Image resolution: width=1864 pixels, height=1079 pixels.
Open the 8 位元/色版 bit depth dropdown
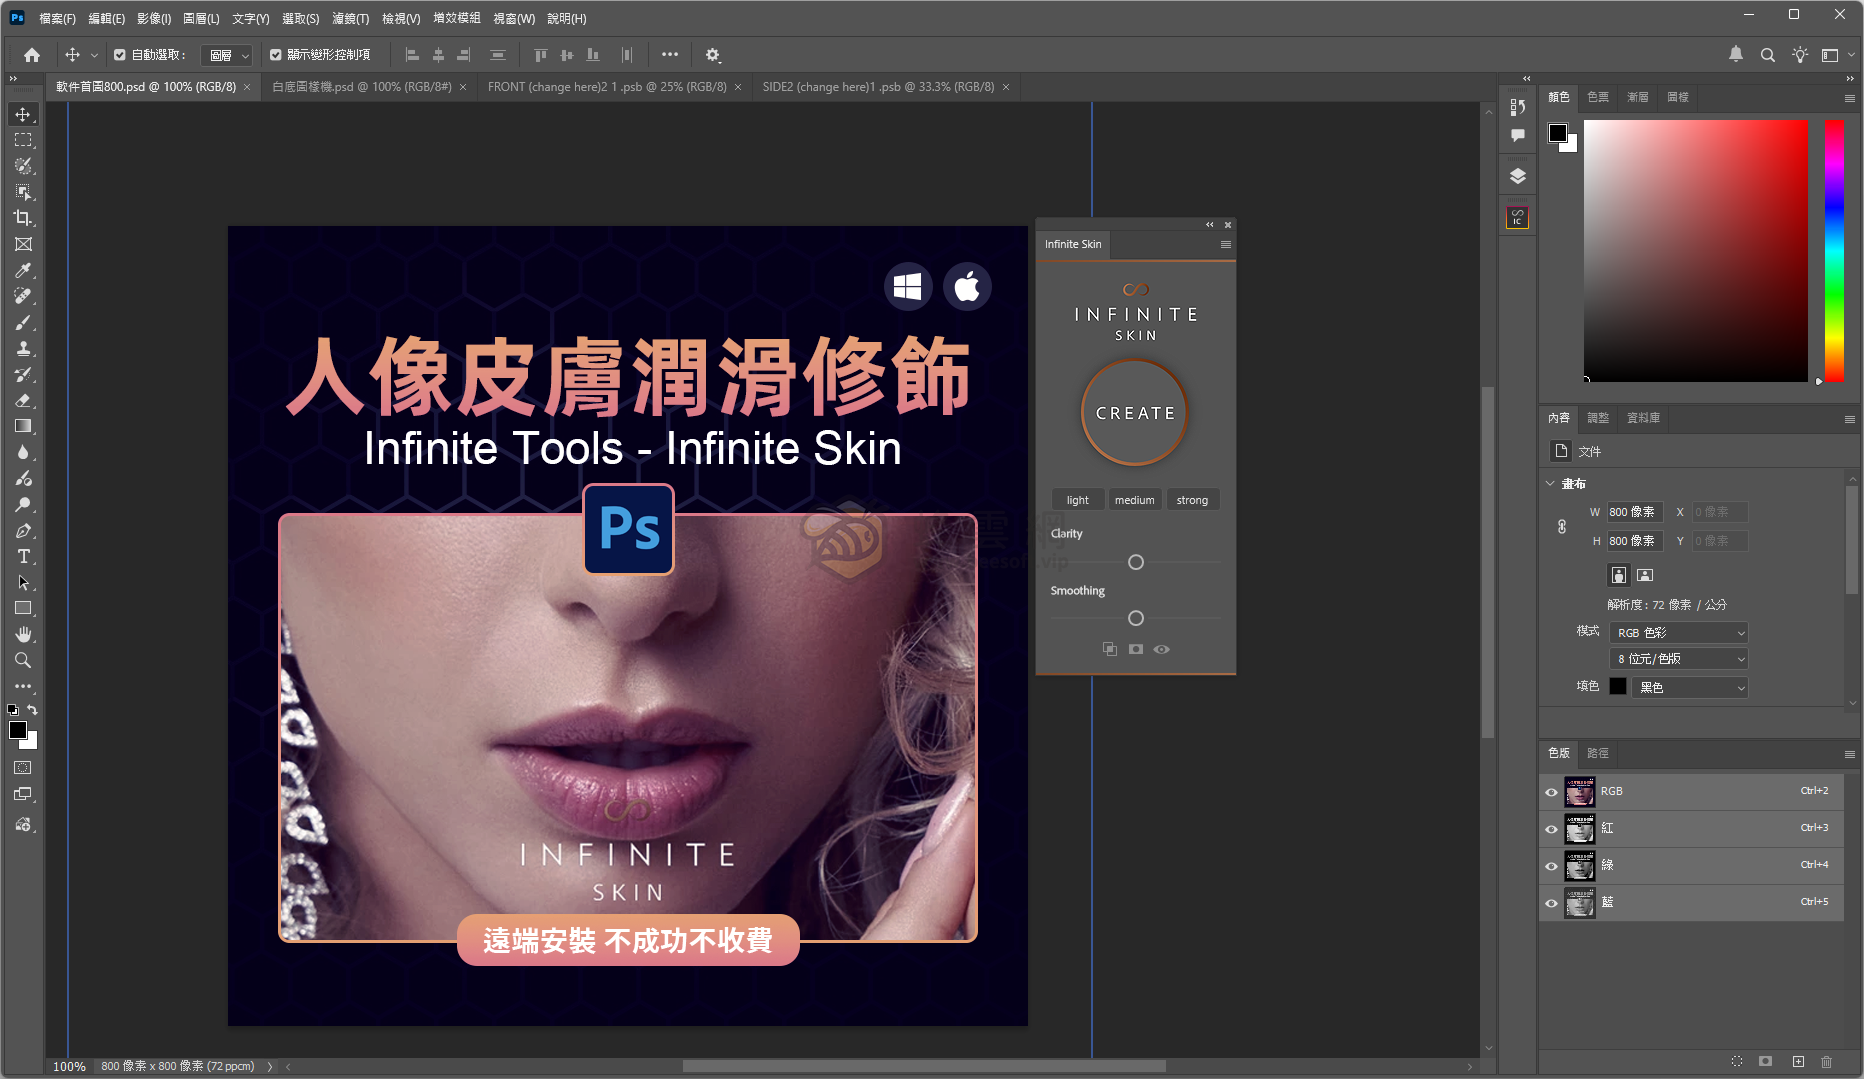click(x=1679, y=659)
